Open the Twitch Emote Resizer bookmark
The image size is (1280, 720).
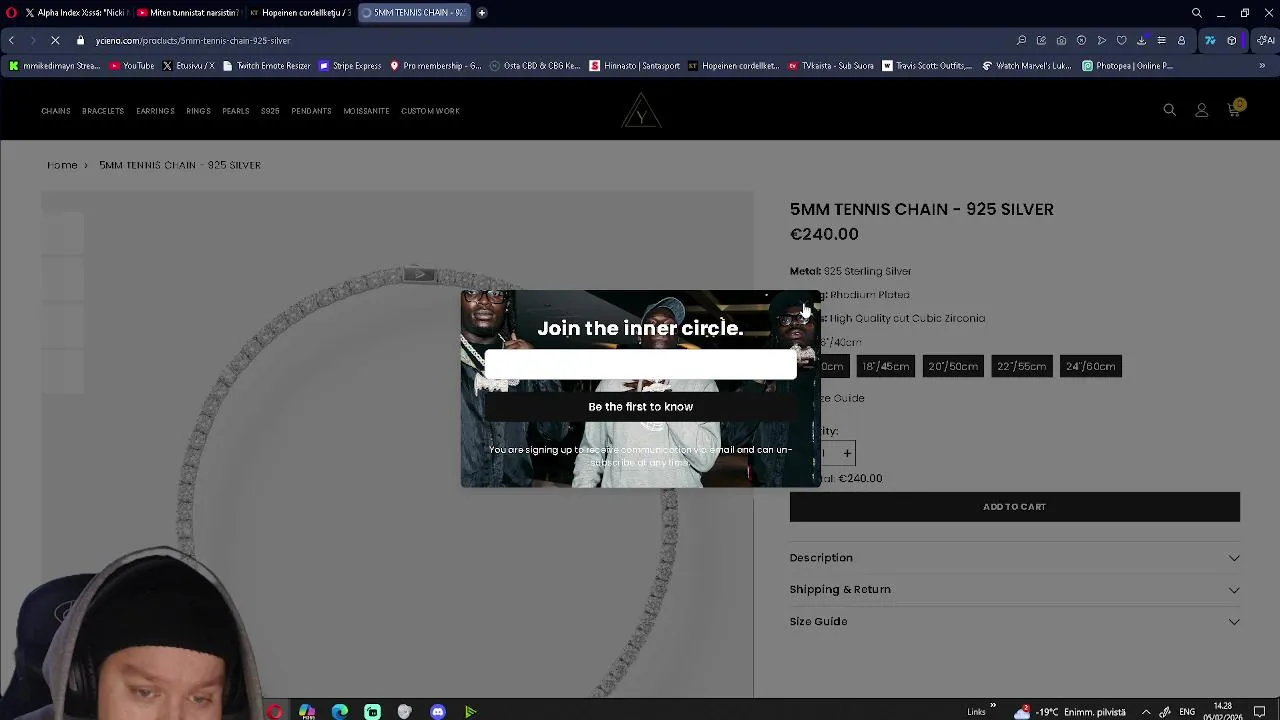point(266,66)
